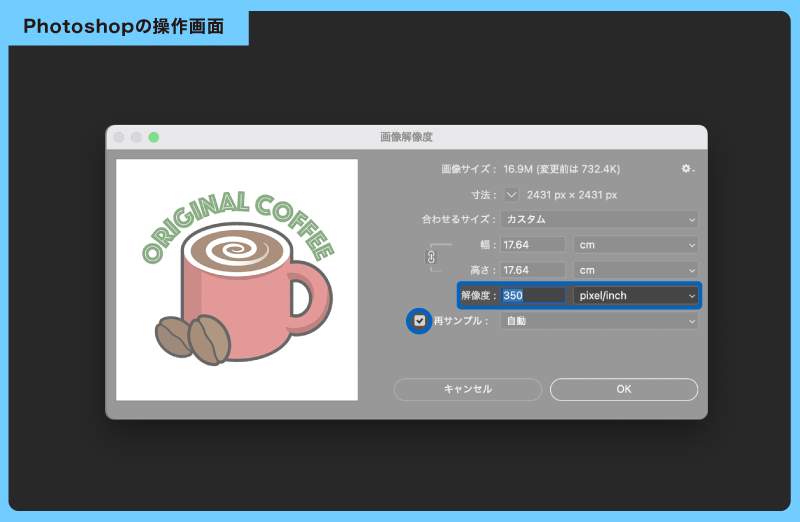
Task: Click the 幅 input field showing 17.64
Action: tap(533, 244)
